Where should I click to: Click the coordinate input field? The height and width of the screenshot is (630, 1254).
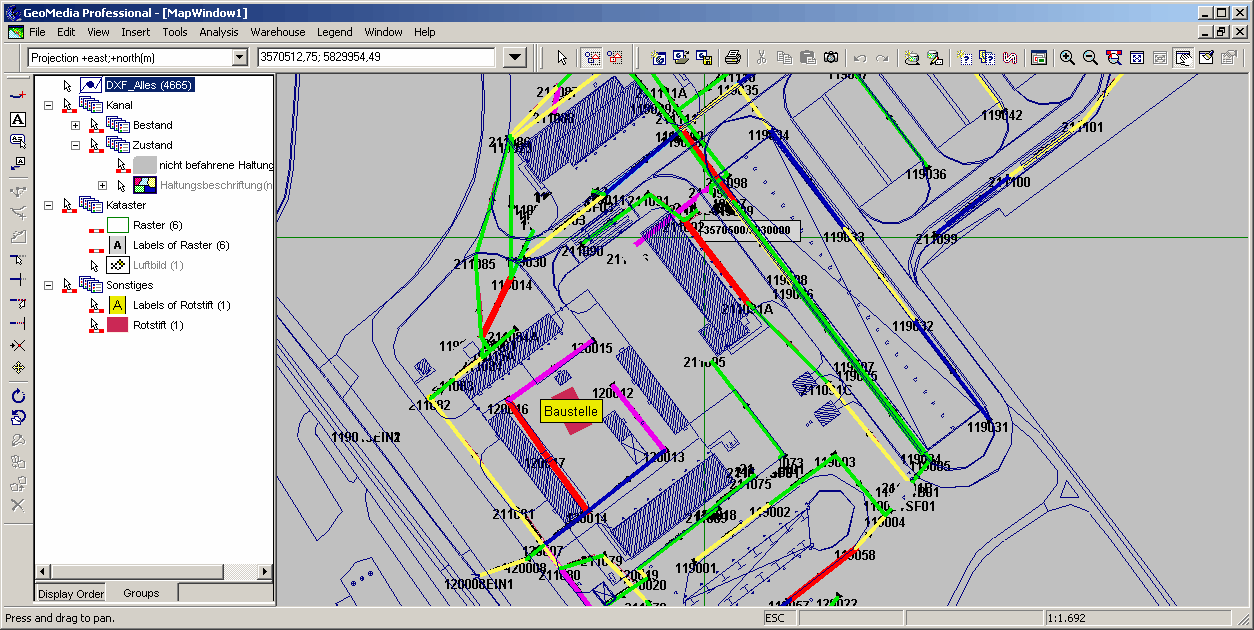pyautogui.click(x=375, y=58)
